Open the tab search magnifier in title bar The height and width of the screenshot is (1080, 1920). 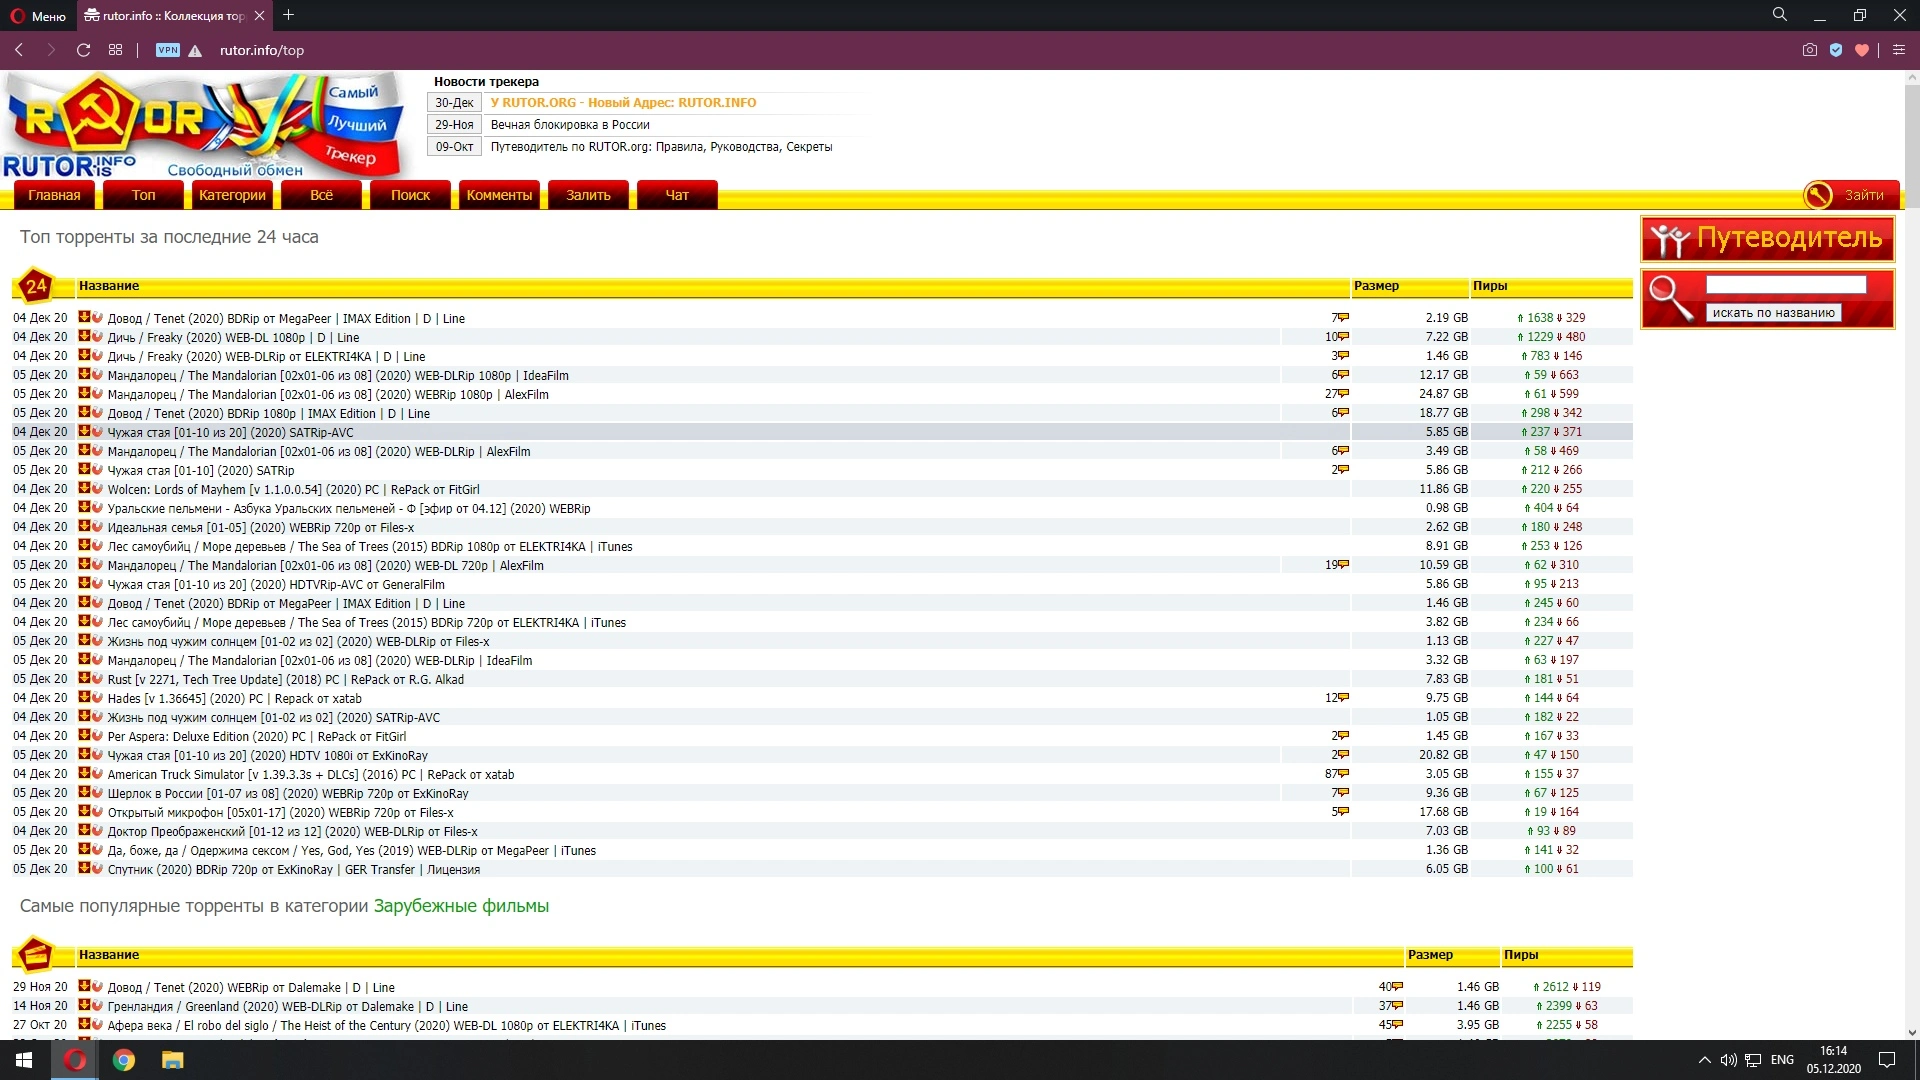pyautogui.click(x=1780, y=15)
